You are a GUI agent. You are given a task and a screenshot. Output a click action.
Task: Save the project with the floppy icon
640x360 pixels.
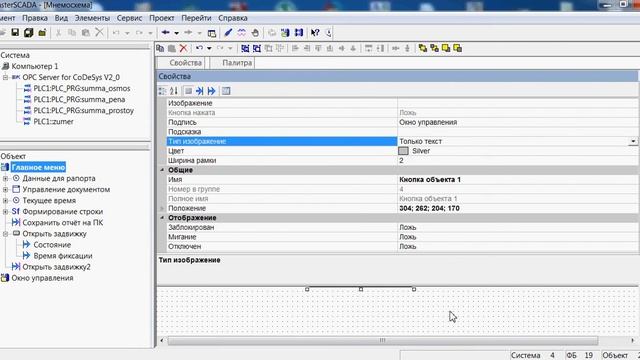[x=15, y=33]
